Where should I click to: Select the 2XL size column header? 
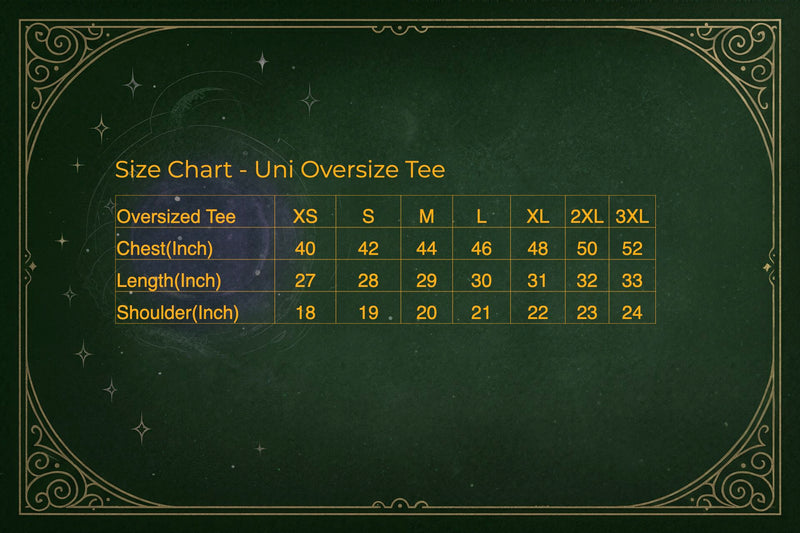[587, 216]
